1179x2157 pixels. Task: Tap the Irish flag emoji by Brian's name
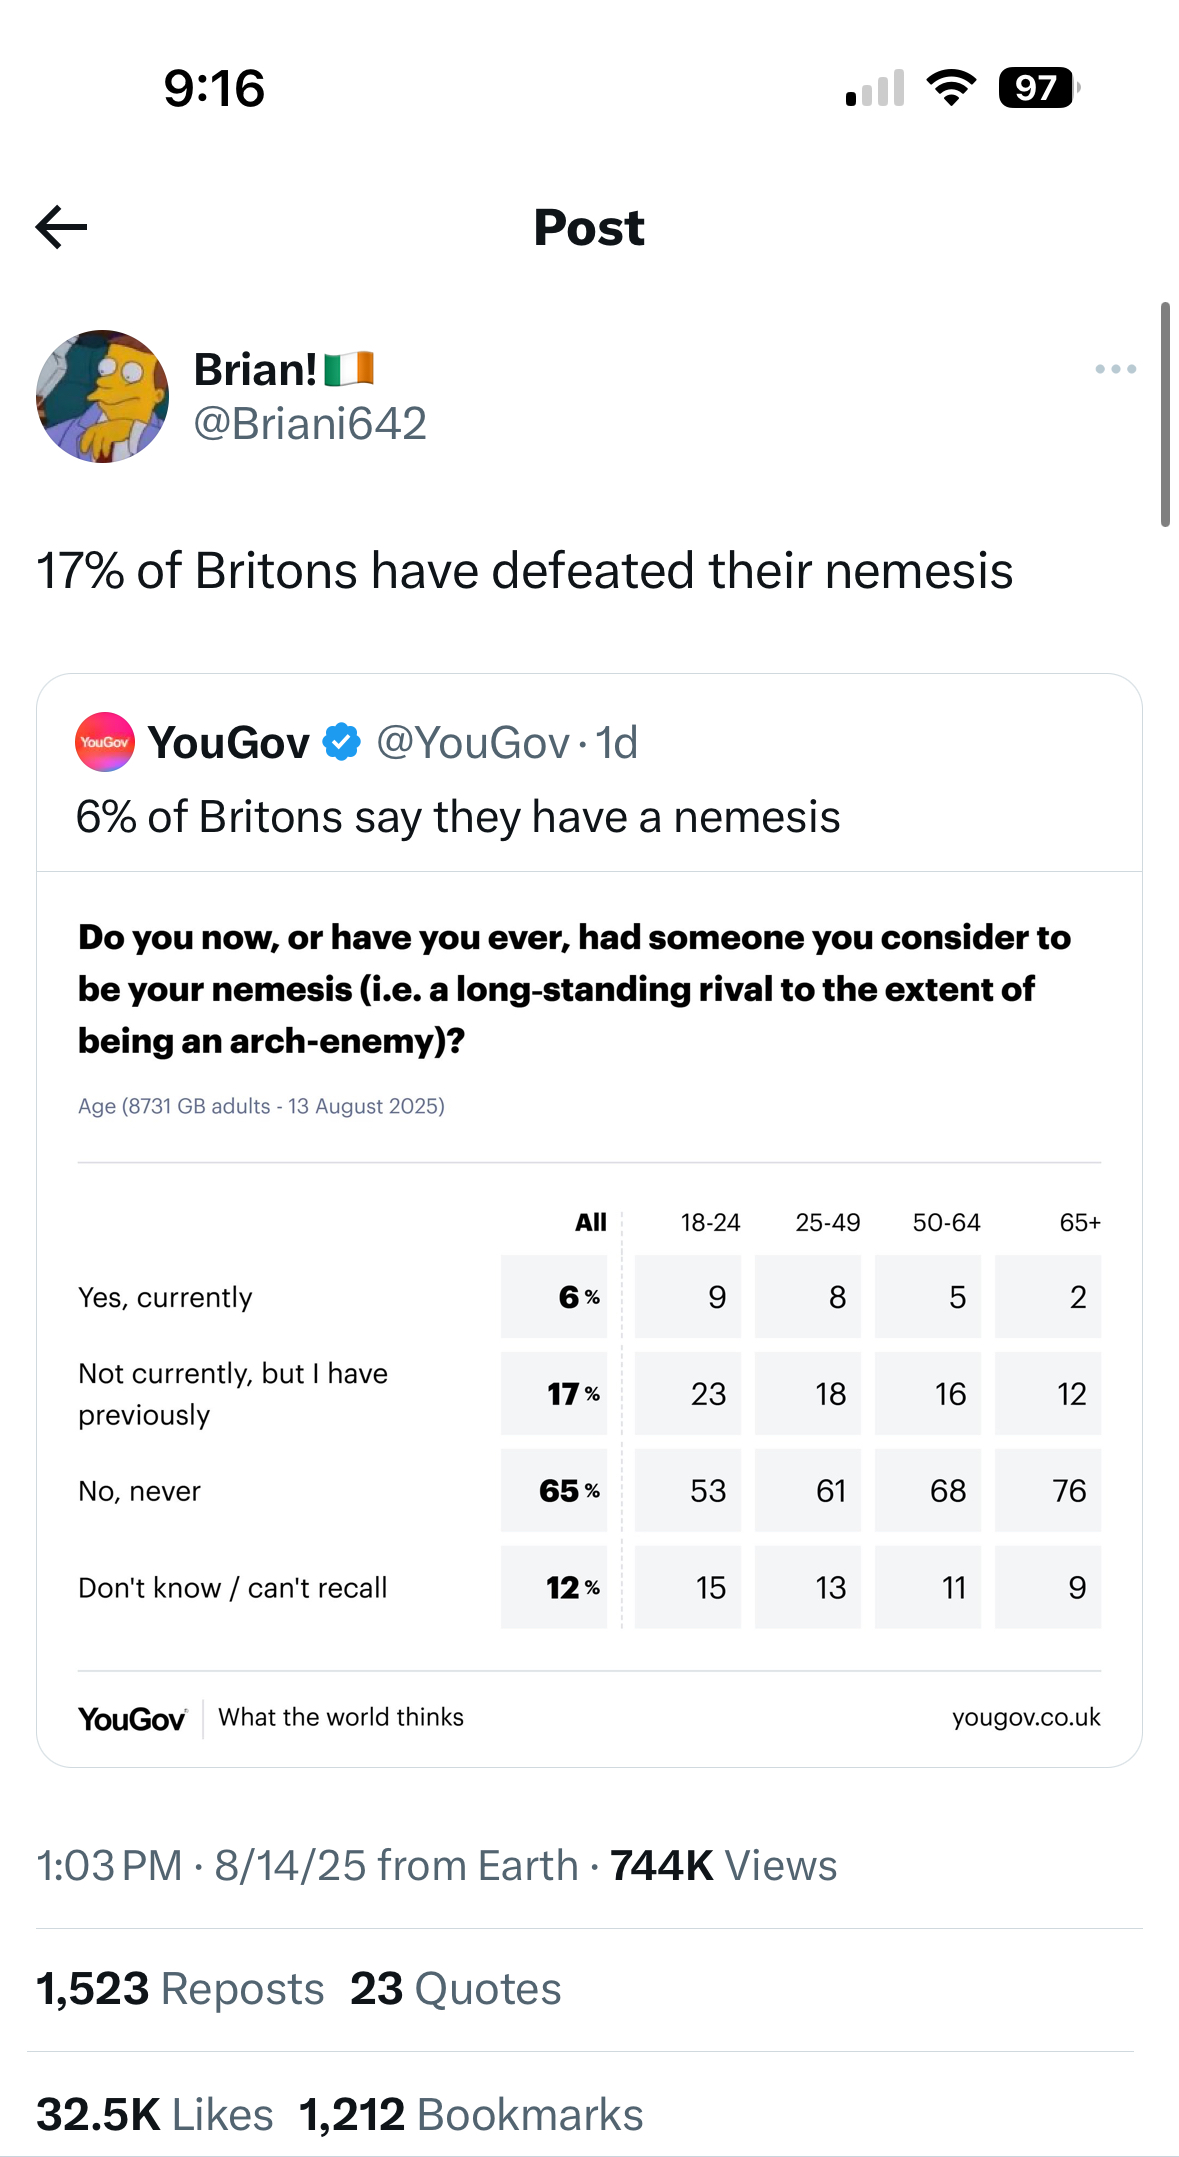click(349, 369)
